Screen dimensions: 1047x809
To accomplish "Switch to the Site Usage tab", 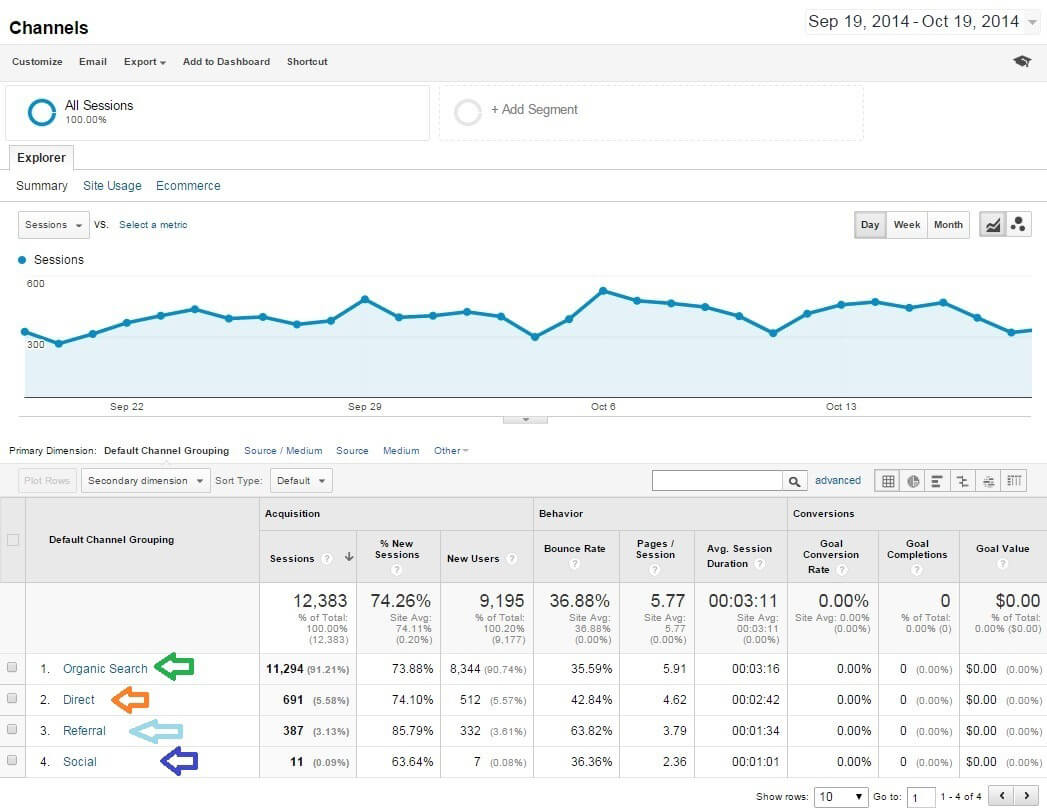I will point(112,185).
